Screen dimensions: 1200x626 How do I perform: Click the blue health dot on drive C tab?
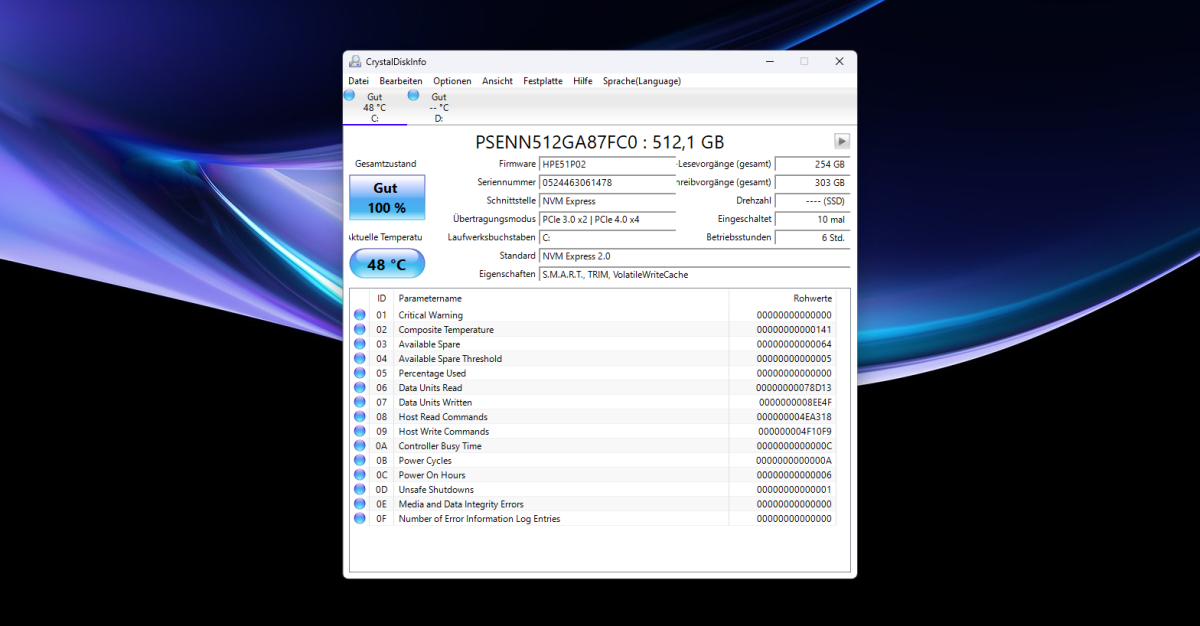pos(350,93)
